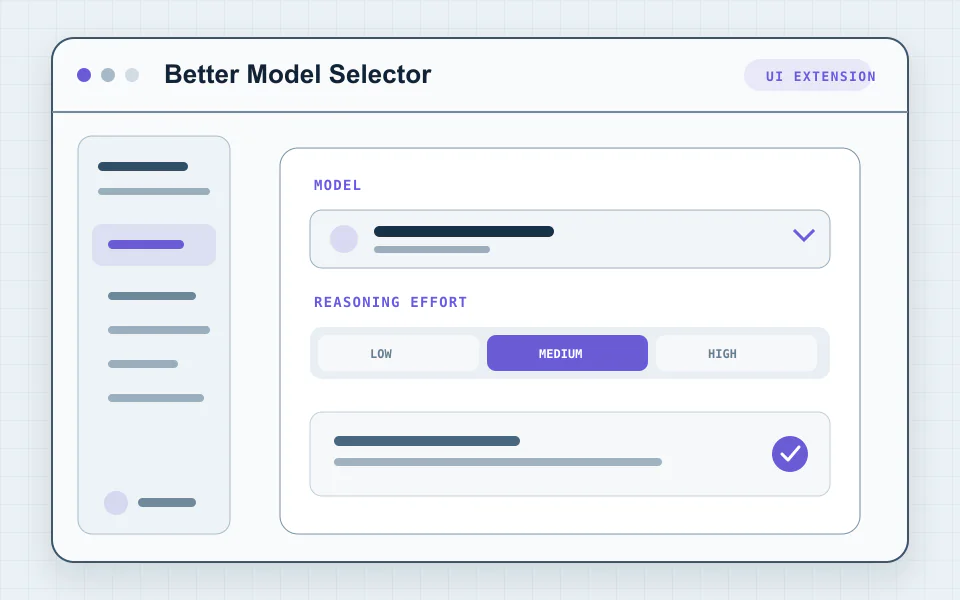Click the middle gray window dot
The width and height of the screenshot is (960, 600).
pyautogui.click(x=108, y=75)
